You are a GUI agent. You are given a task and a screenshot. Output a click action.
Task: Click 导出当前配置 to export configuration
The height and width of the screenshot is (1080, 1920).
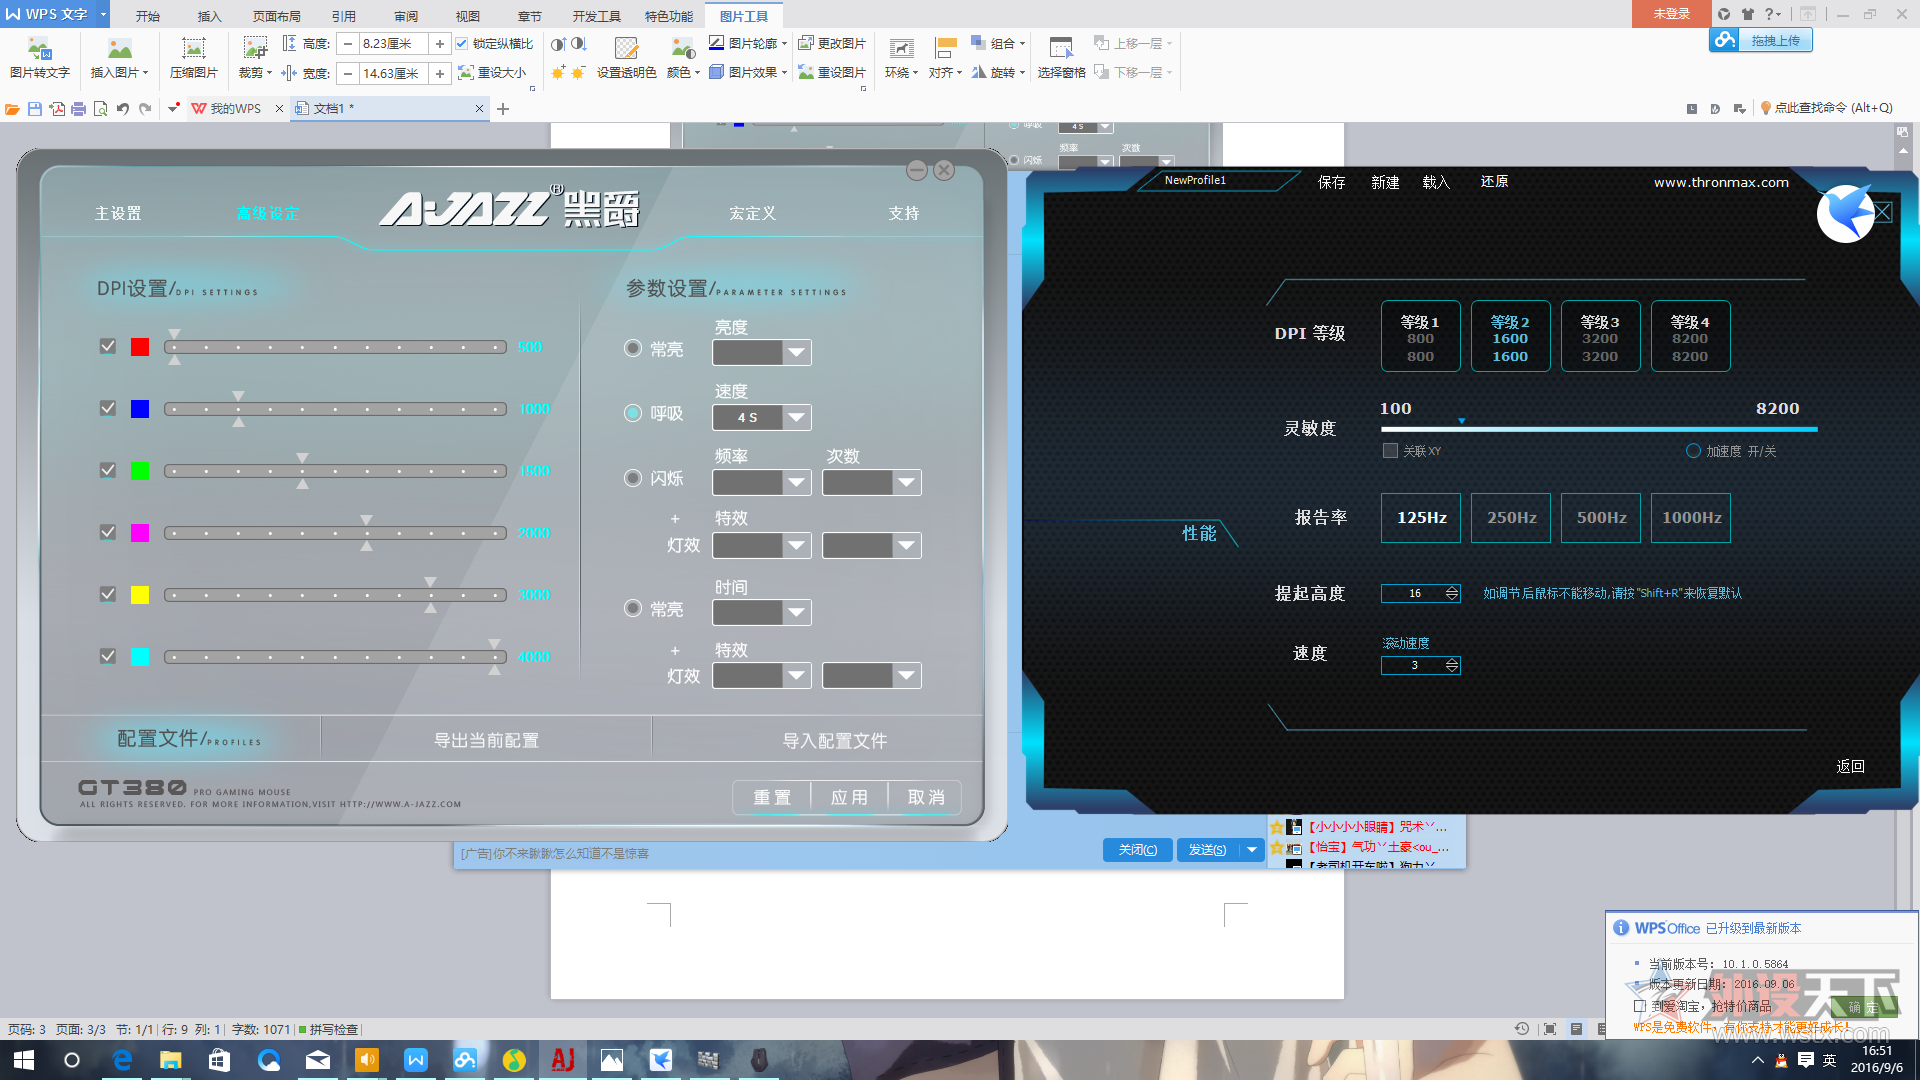(x=486, y=740)
